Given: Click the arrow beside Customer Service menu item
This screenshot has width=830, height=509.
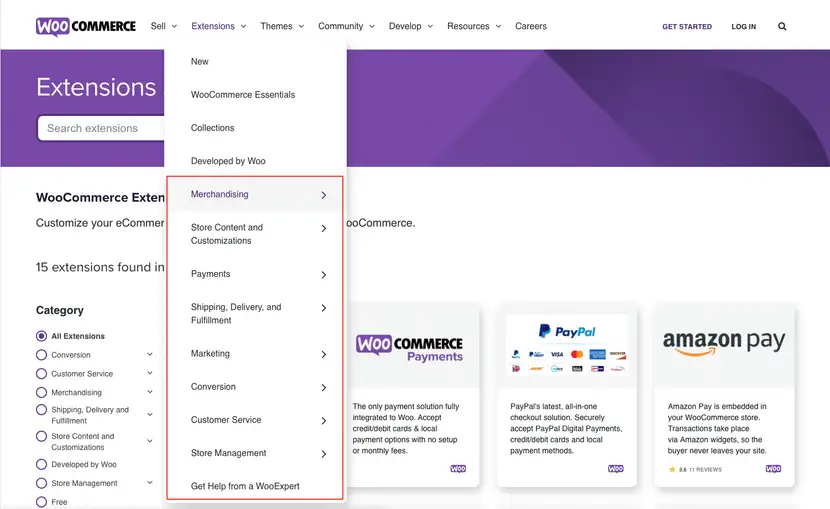Looking at the screenshot, I should point(323,421).
